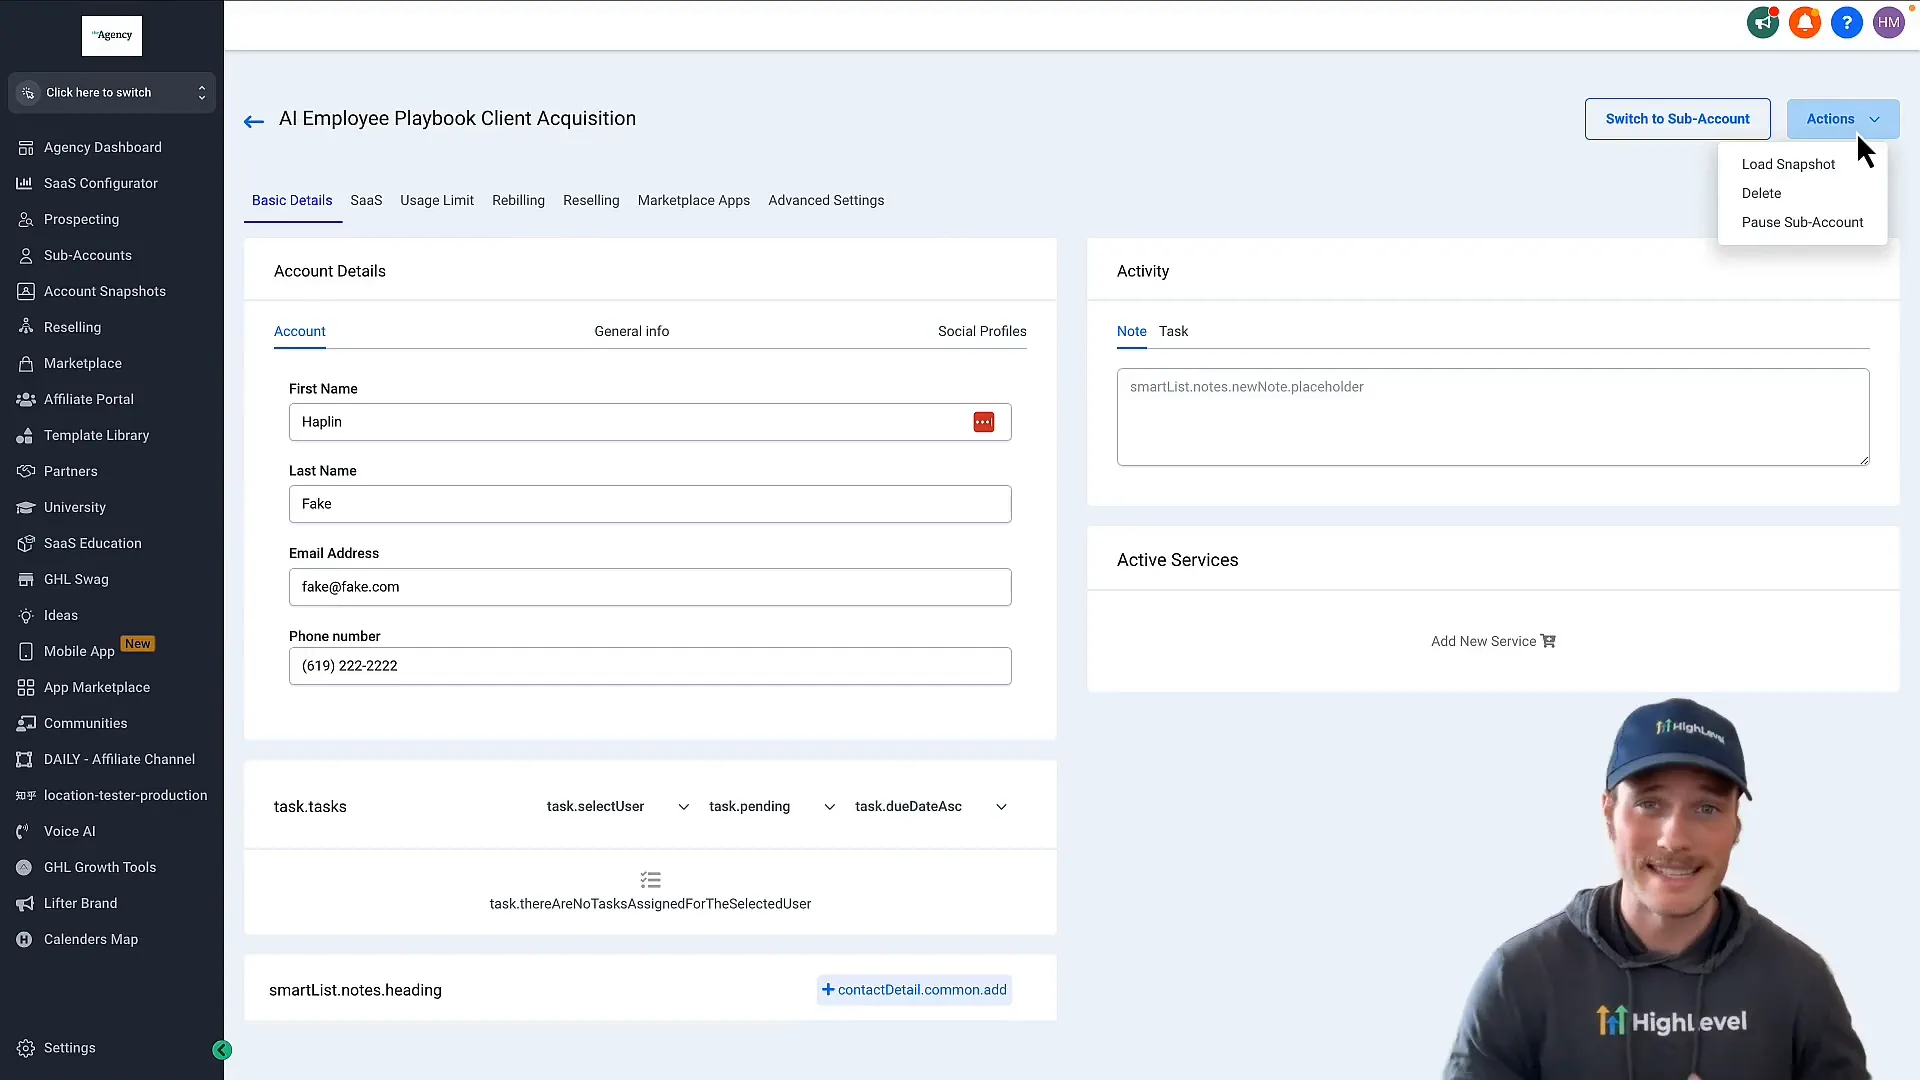This screenshot has width=1920, height=1080.
Task: Open the Reselling tab in account header
Action: pos(591,200)
